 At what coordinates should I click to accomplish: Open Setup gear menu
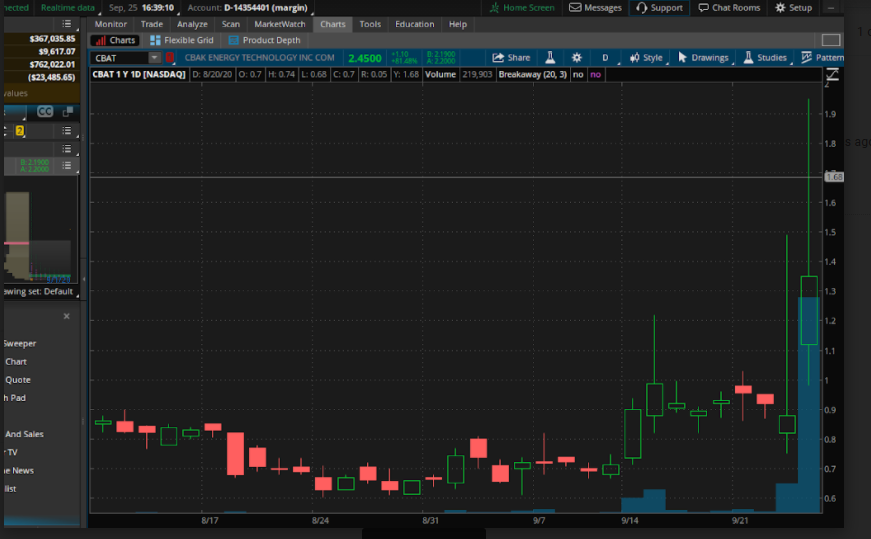[793, 8]
